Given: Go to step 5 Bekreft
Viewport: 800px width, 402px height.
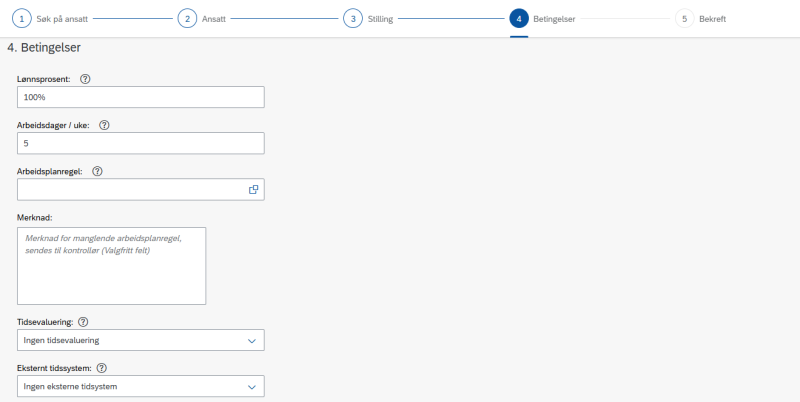Looking at the screenshot, I should 701,19.
